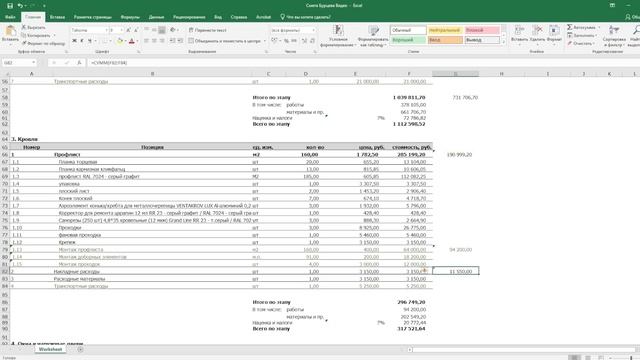This screenshot has width=640, height=360.
Task: Switch to the Вставка tab
Action: coord(57,17)
